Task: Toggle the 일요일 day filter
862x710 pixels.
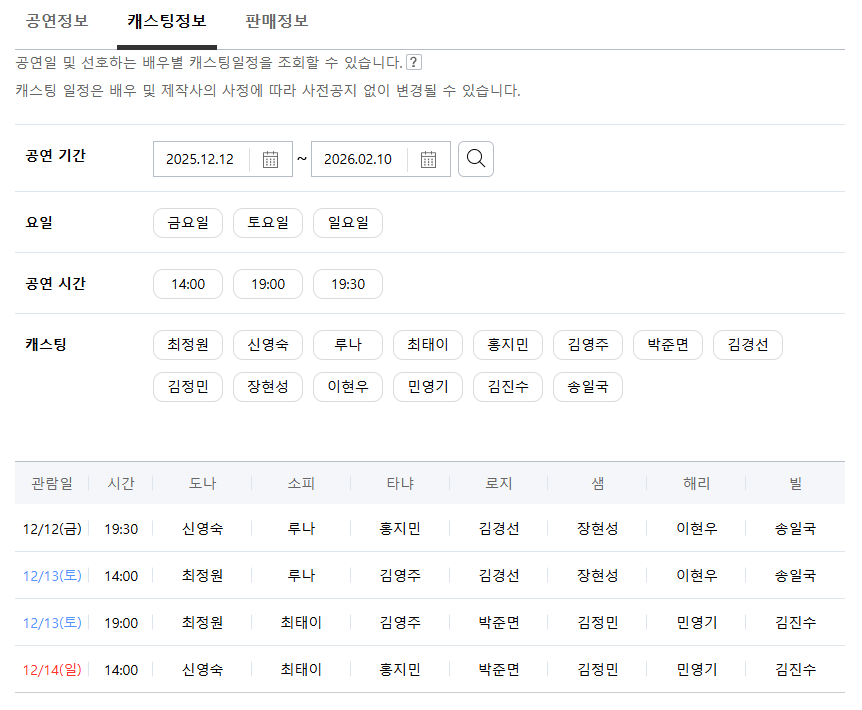Action: [x=347, y=222]
